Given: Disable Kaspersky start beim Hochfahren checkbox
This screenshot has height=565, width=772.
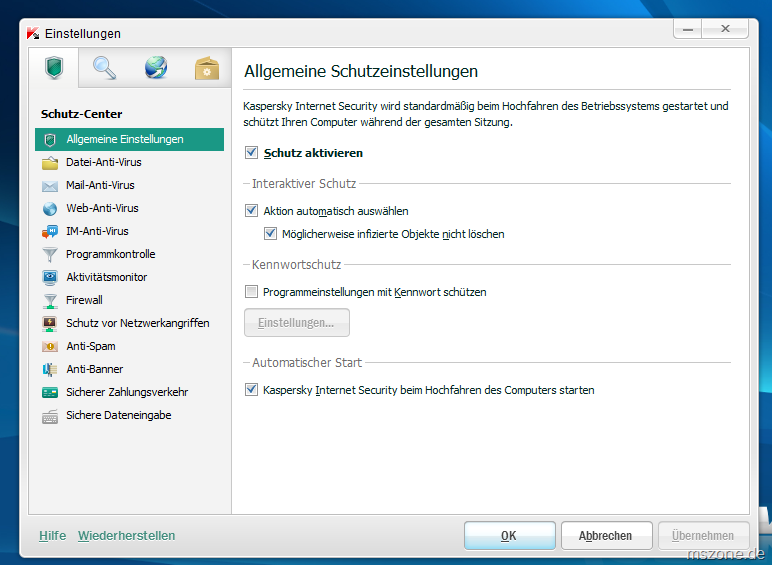Looking at the screenshot, I should coord(251,390).
